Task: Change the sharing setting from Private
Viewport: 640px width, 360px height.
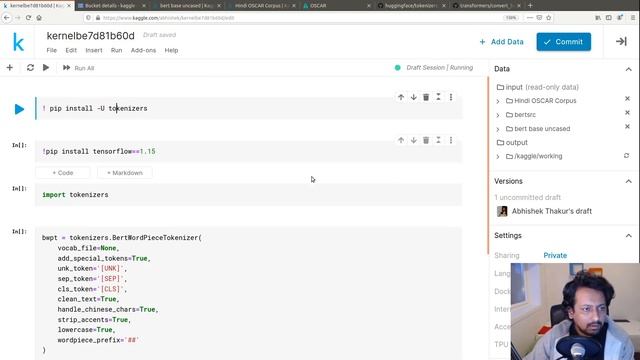Action: (555, 255)
